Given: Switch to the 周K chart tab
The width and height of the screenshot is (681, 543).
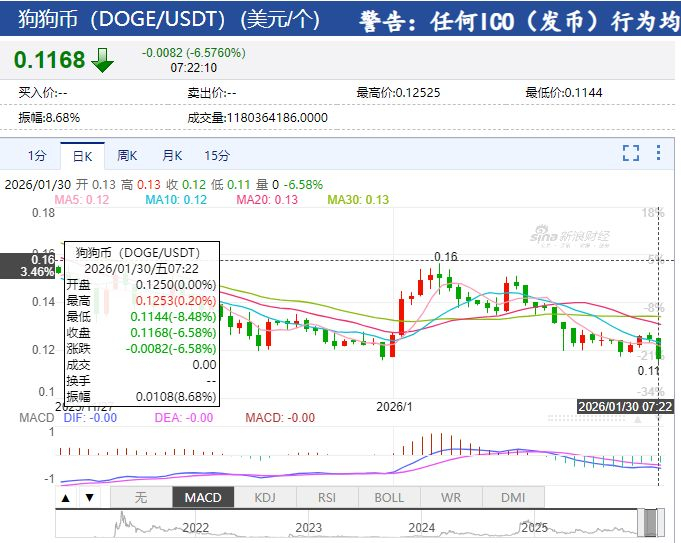Looking at the screenshot, I should pyautogui.click(x=127, y=156).
